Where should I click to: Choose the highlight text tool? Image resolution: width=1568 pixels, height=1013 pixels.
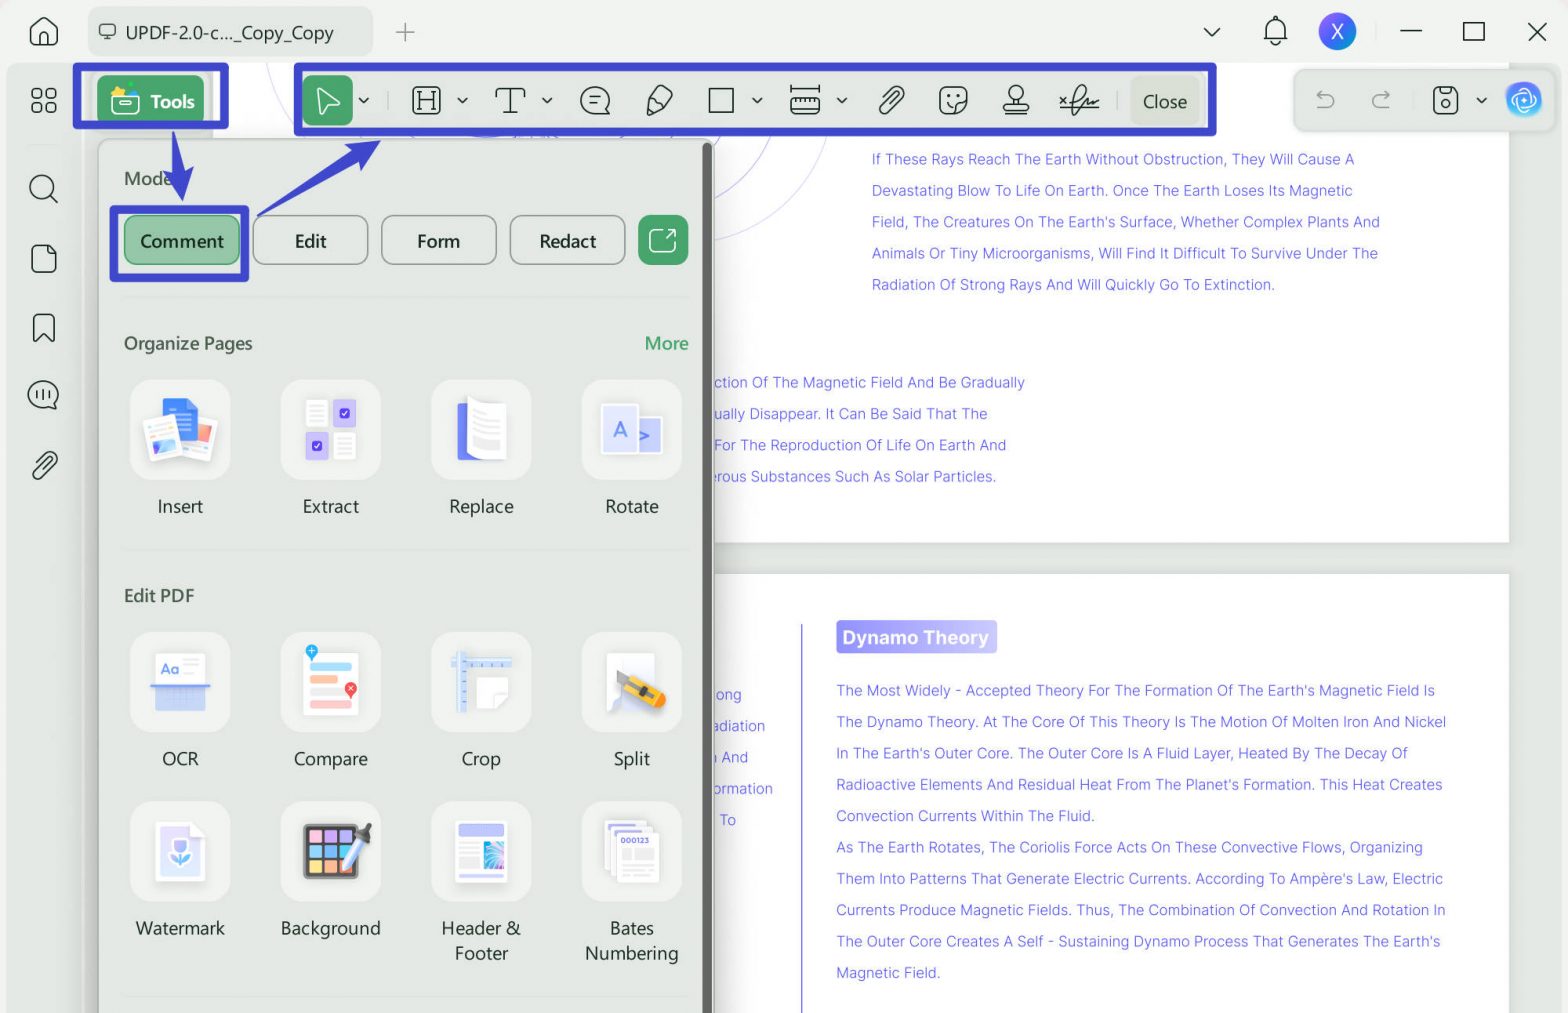tap(427, 100)
